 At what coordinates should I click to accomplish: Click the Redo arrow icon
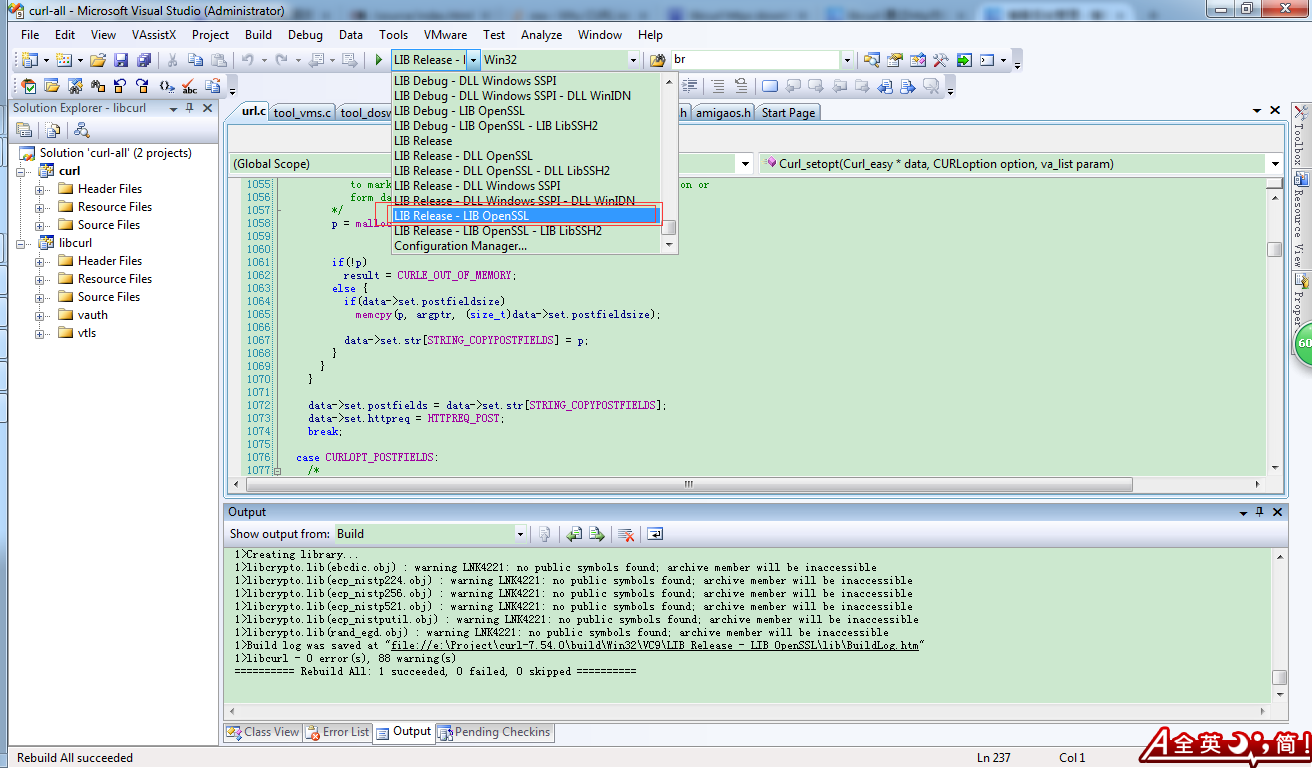coord(281,60)
